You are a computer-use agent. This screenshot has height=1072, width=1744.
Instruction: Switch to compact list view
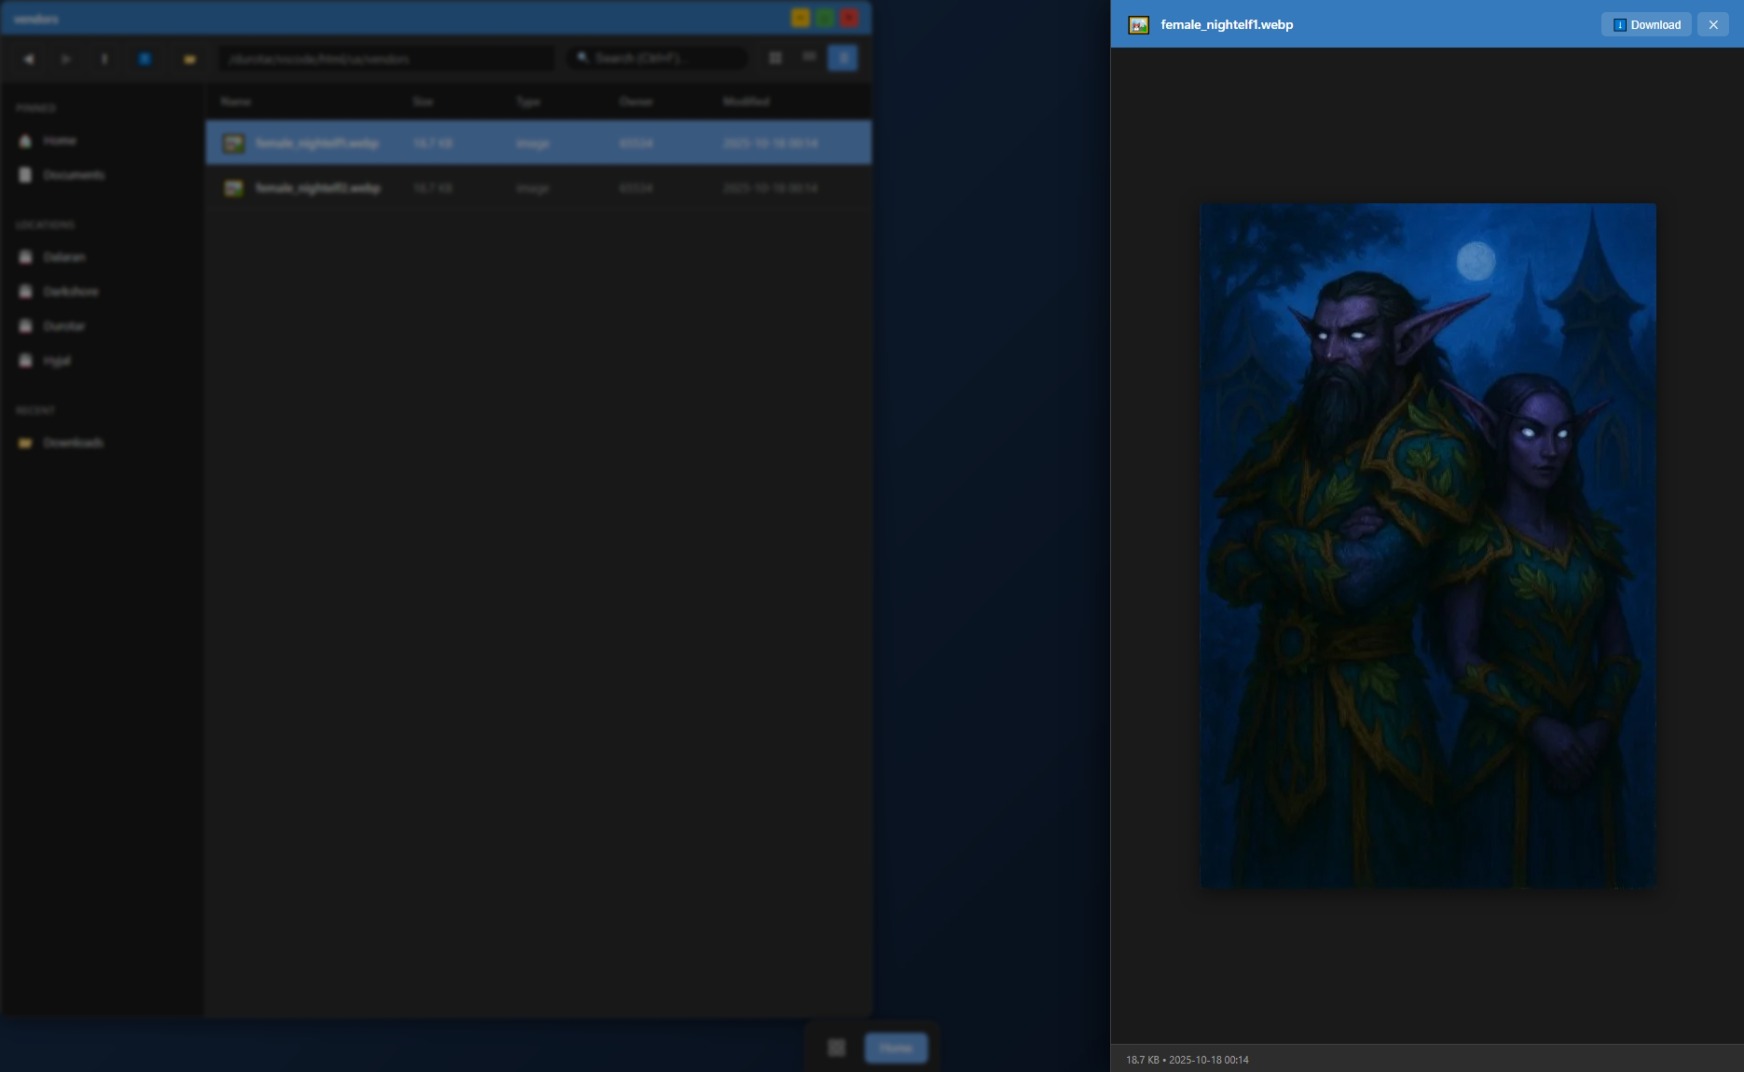click(x=809, y=58)
